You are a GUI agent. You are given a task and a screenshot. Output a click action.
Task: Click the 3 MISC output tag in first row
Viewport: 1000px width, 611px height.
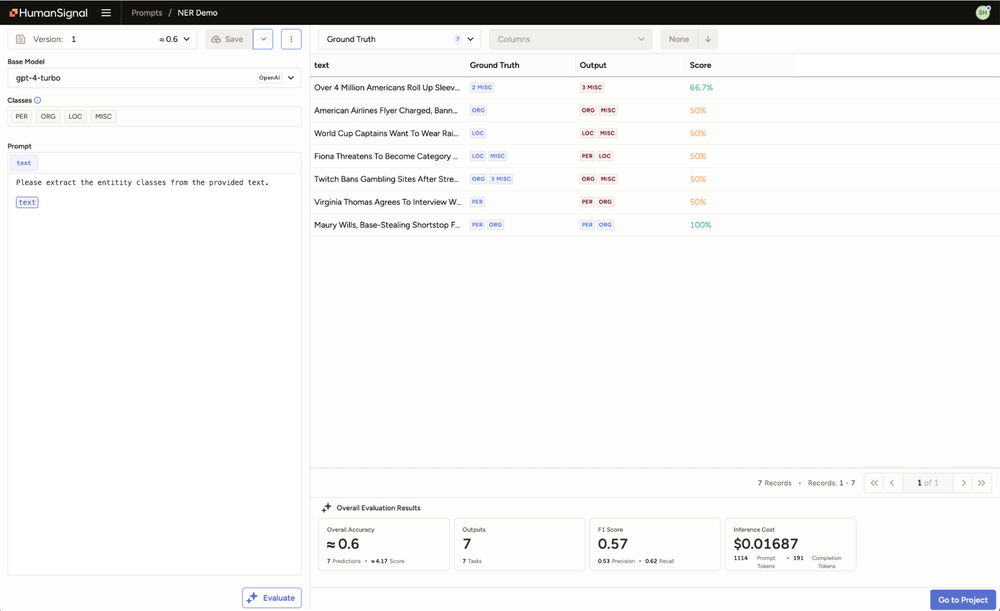point(591,87)
